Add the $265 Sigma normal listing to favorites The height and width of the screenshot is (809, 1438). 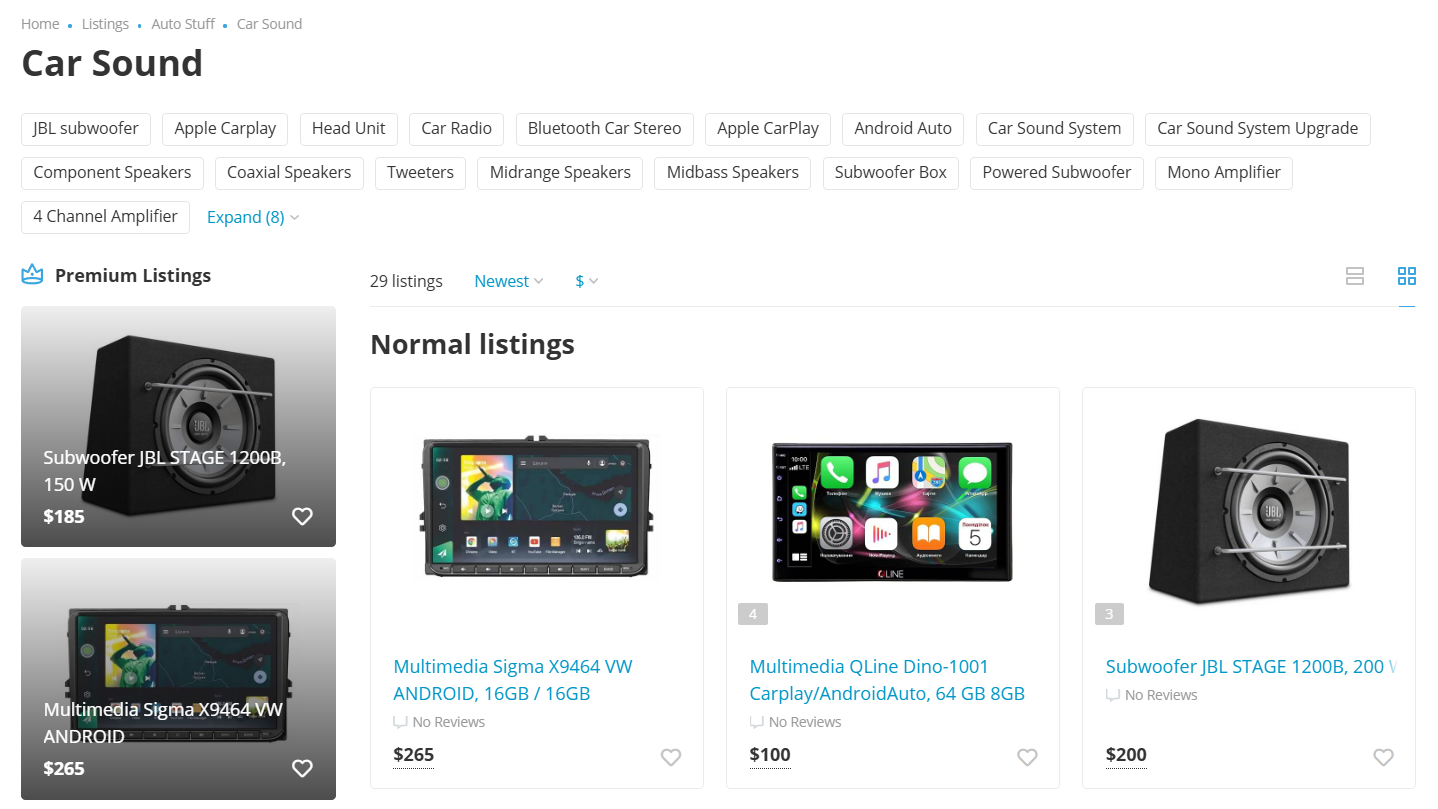[x=671, y=757]
